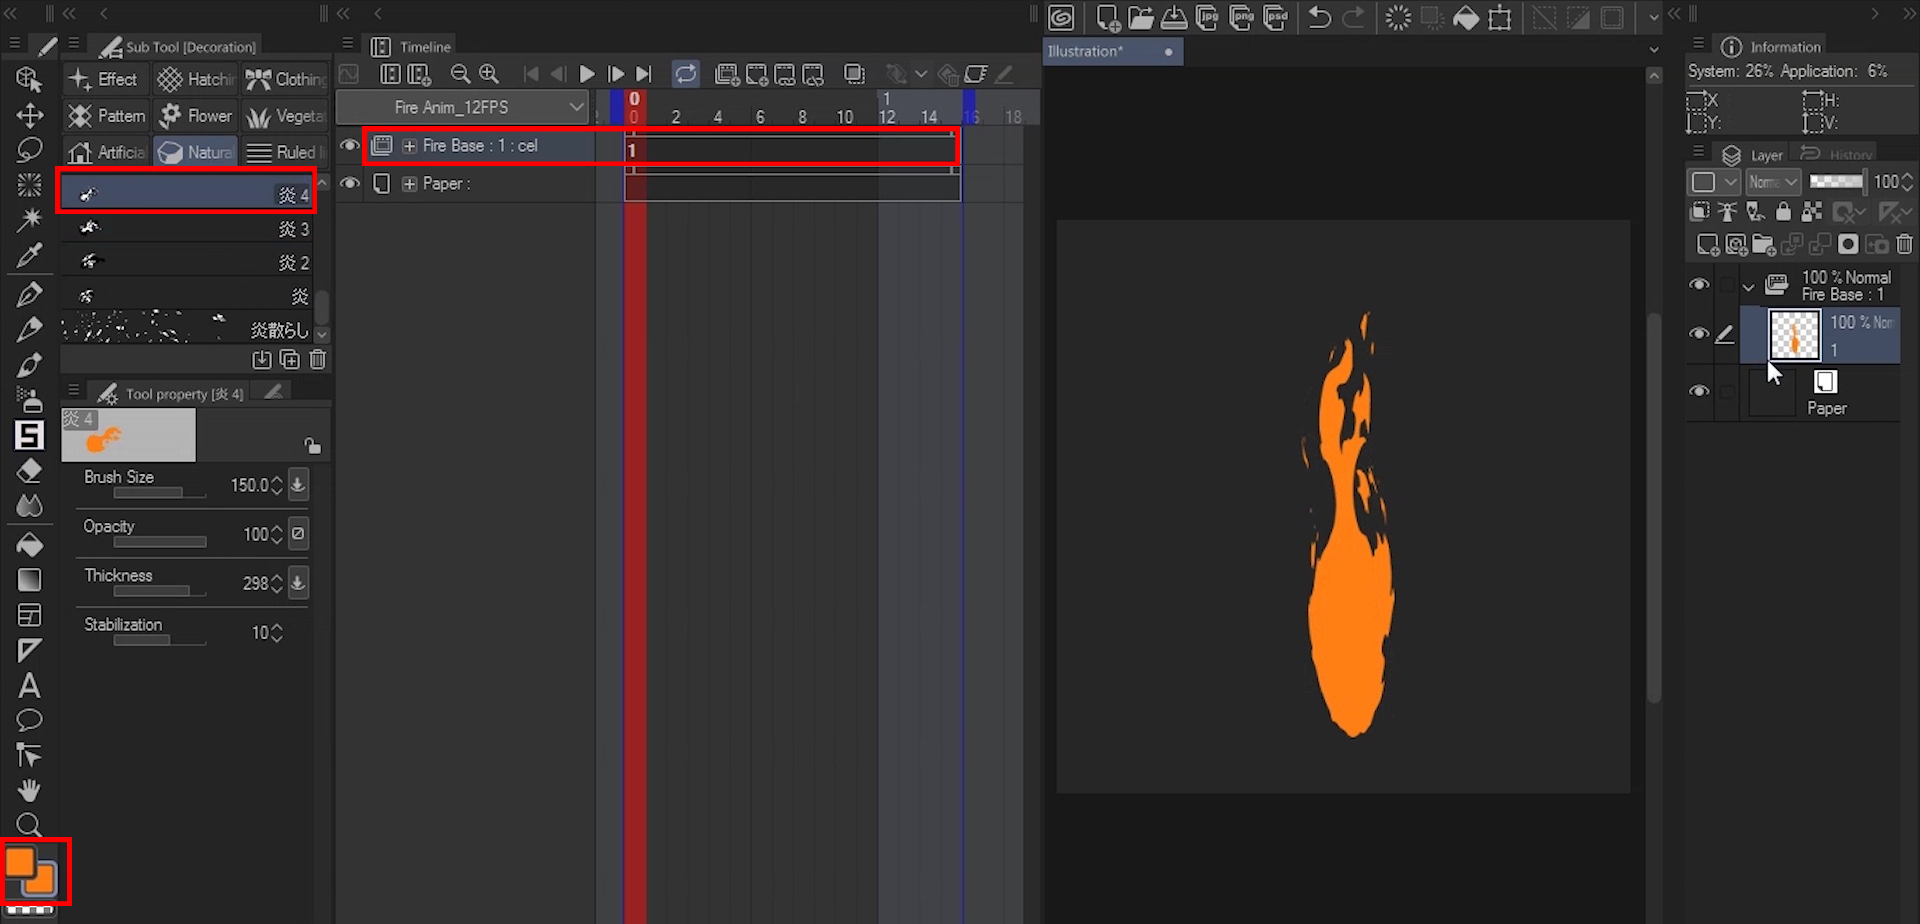1920x924 pixels.
Task: Select the 炎 3 flame brush
Action: tap(188, 229)
